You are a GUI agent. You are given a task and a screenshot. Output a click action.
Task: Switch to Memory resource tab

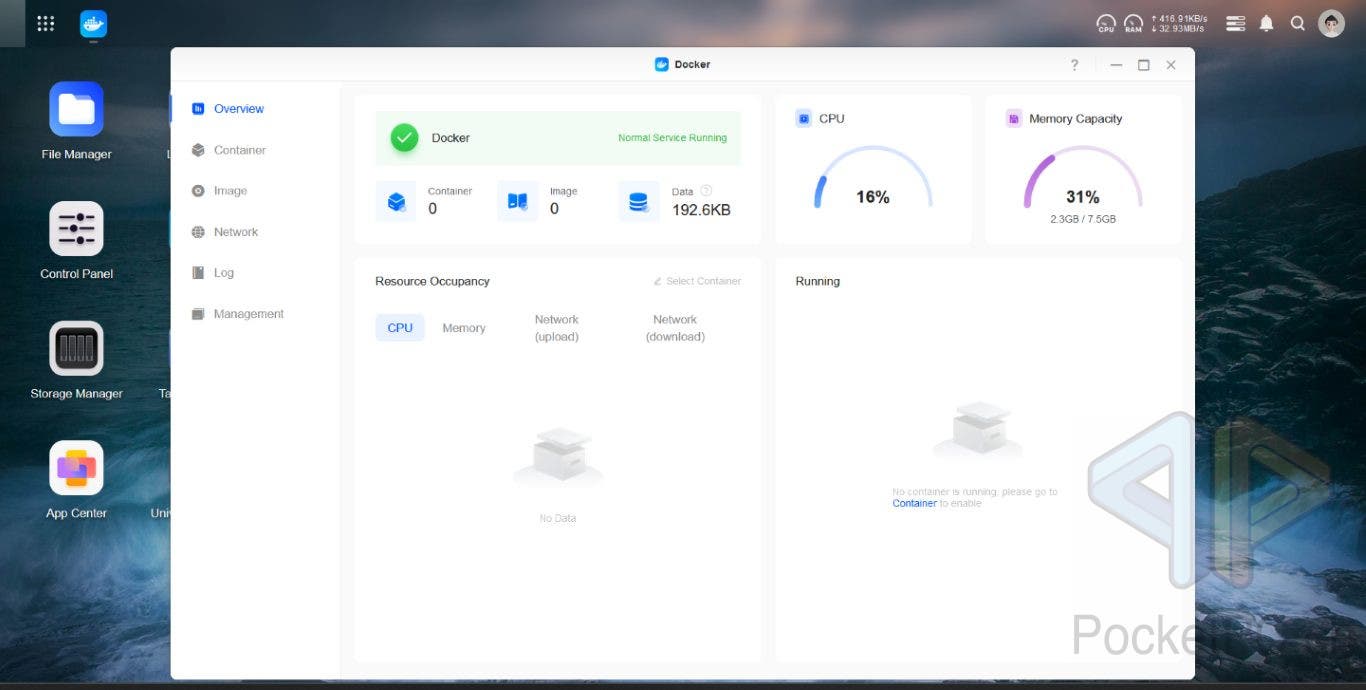click(464, 328)
